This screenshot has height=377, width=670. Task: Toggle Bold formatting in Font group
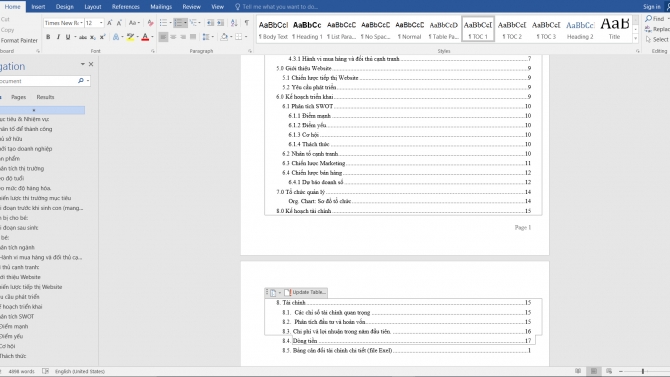(48, 37)
